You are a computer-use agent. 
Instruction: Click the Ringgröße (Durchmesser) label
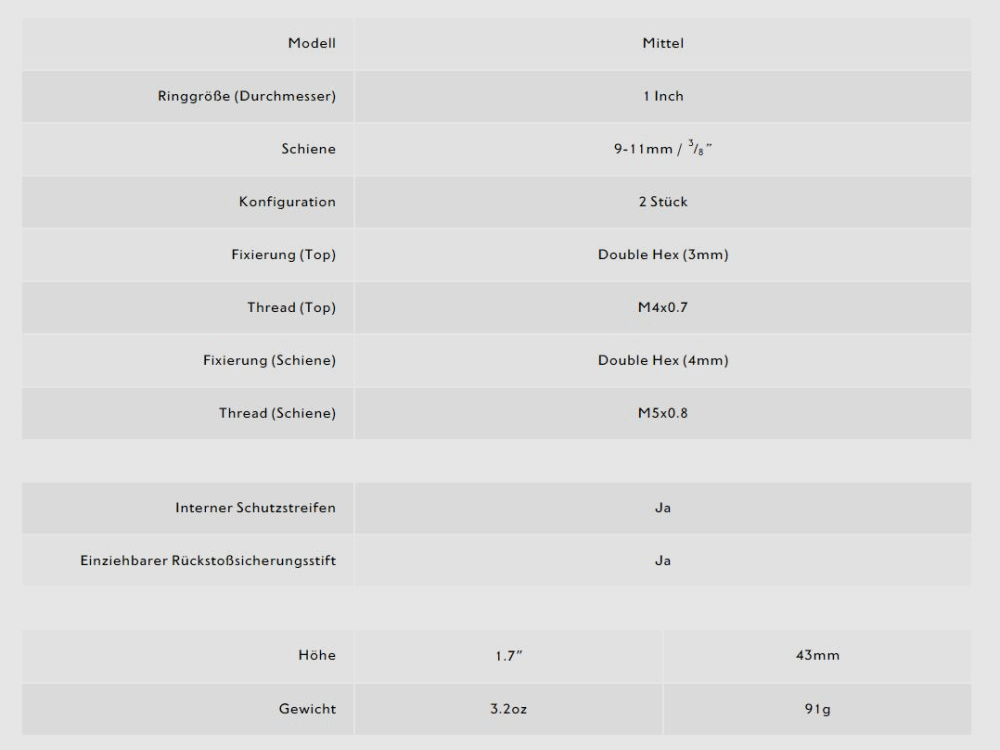pos(246,96)
